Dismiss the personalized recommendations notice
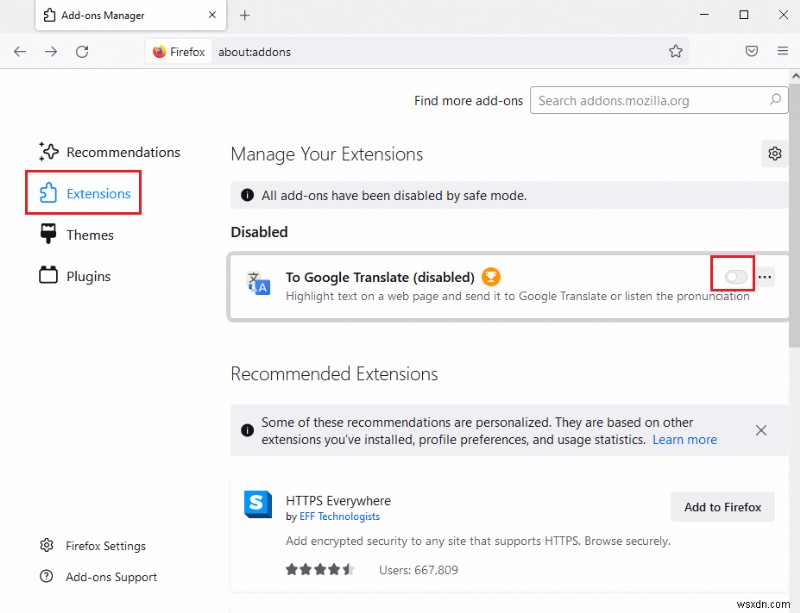The image size is (800, 613). click(761, 430)
